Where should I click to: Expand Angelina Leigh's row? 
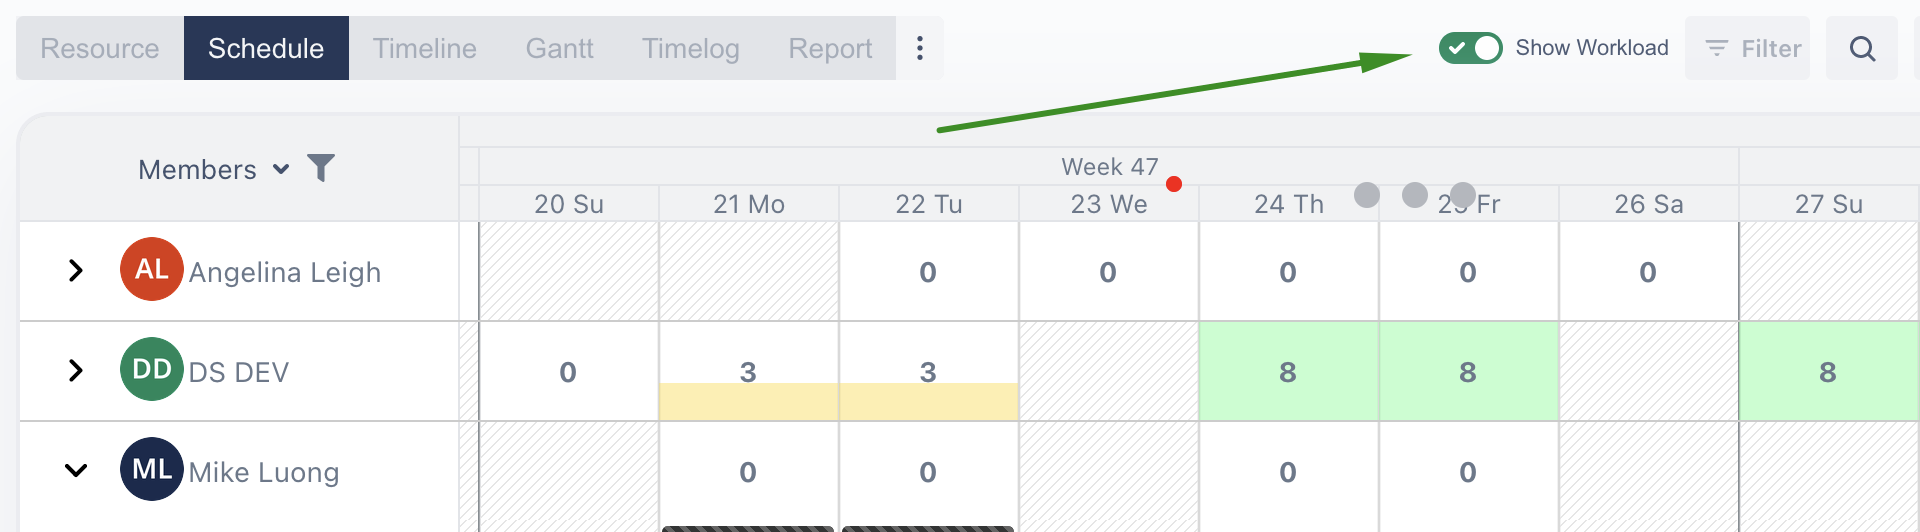click(x=75, y=270)
